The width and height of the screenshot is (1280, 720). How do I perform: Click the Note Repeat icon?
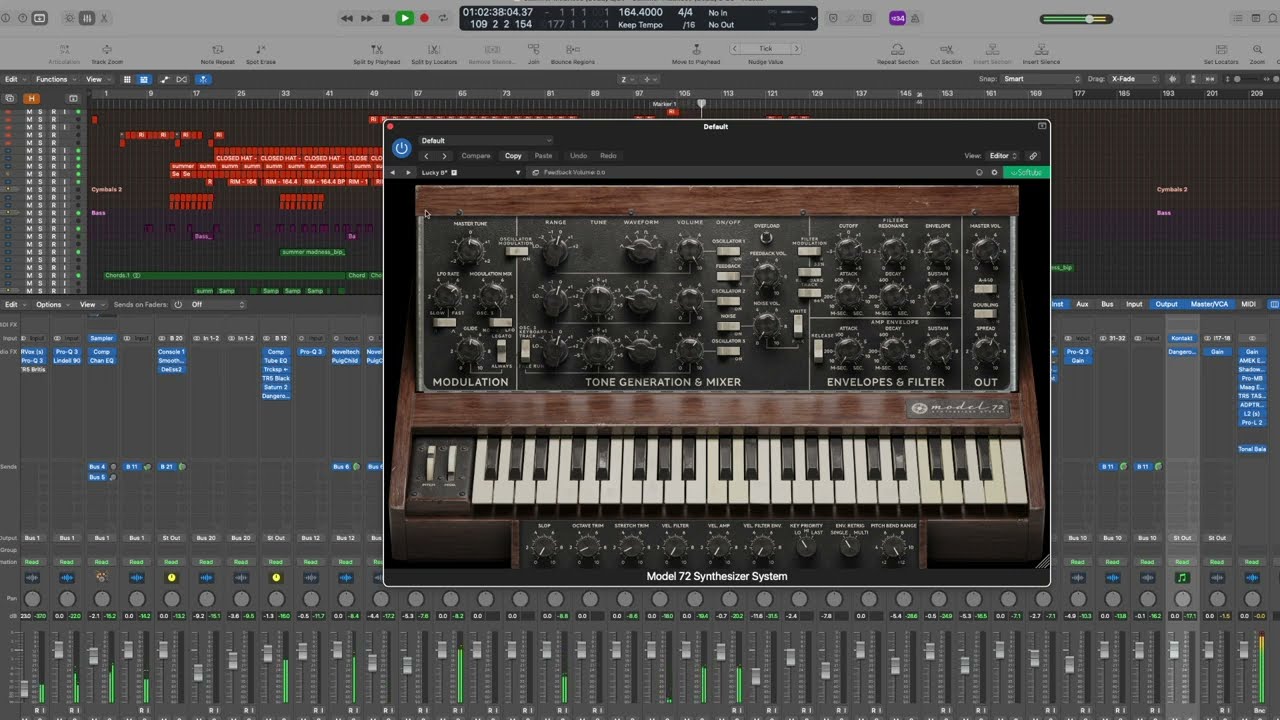[x=218, y=48]
